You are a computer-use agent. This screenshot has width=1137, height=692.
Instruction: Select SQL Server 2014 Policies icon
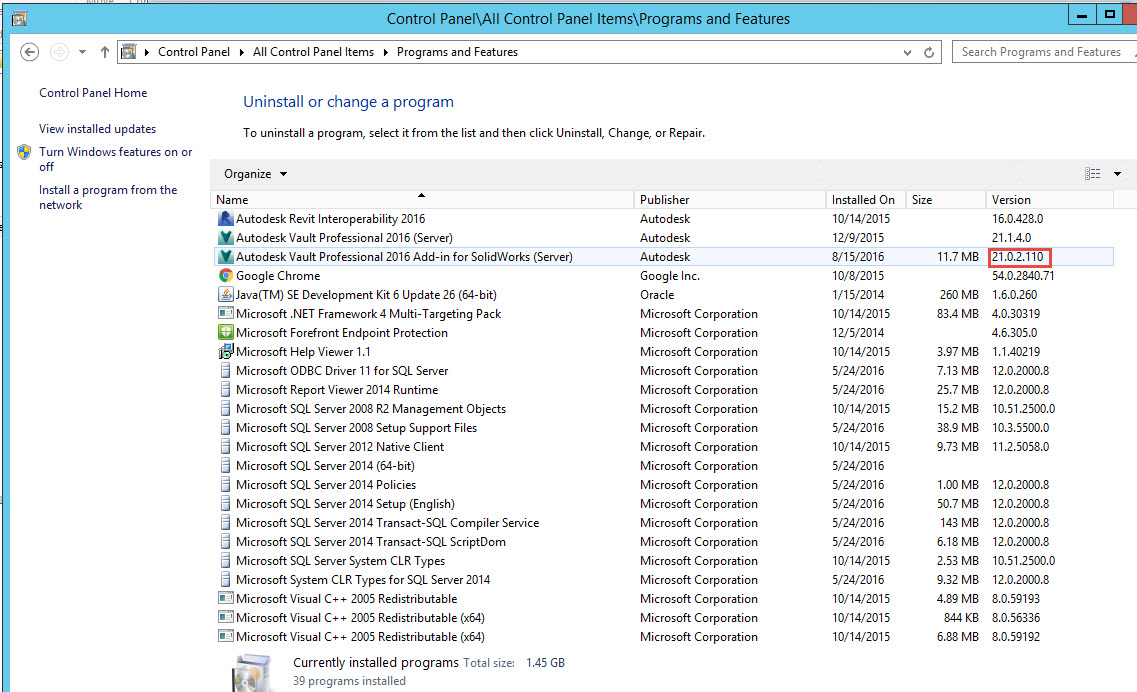(x=226, y=485)
